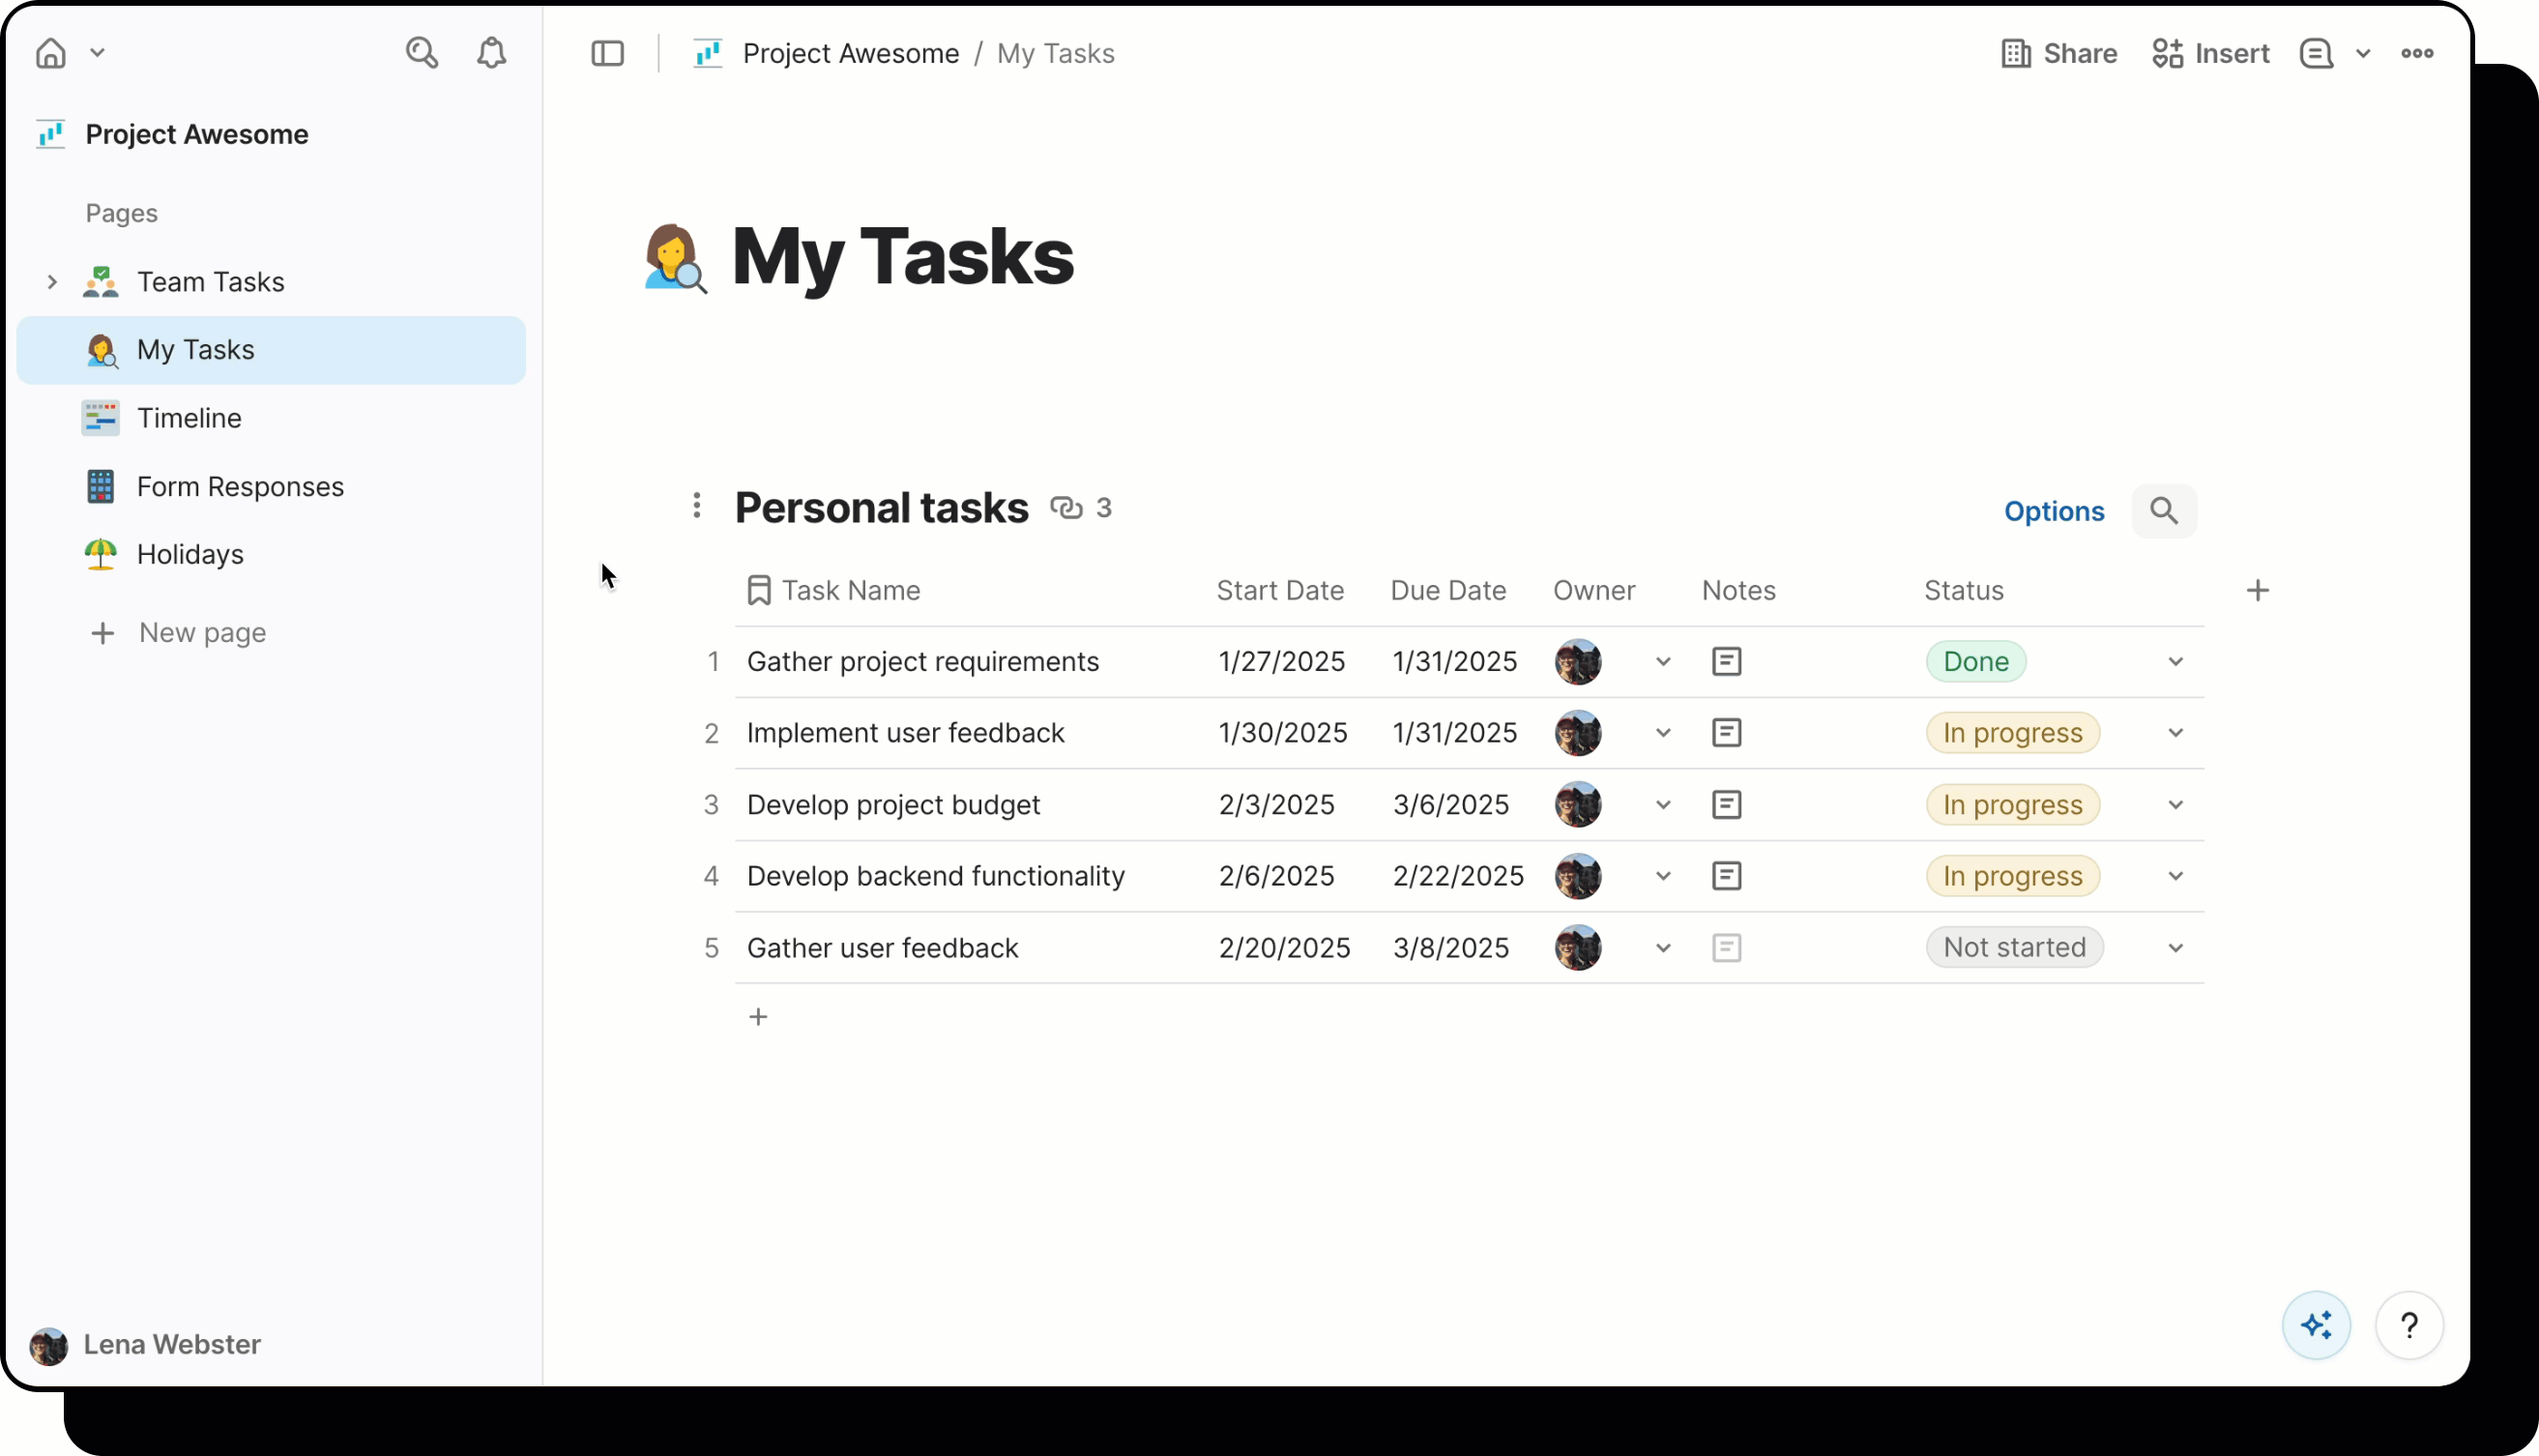Open Personal tasks table kebab menu
The image size is (2539, 1456).
pyautogui.click(x=697, y=506)
